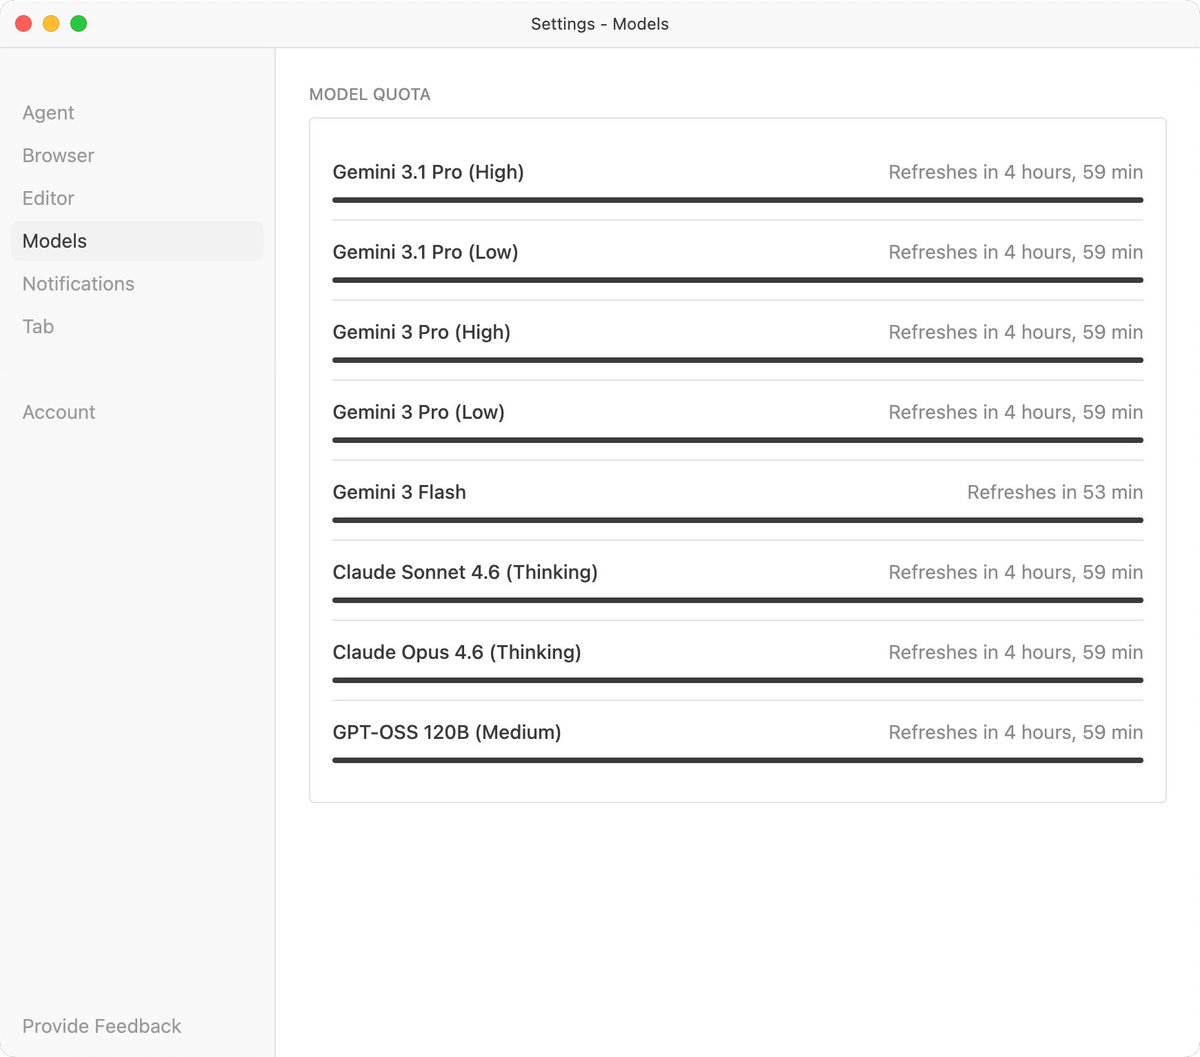This screenshot has width=1200, height=1057.
Task: Click the Claude Opus 4.6 (Thinking) quota bar
Action: [x=738, y=680]
